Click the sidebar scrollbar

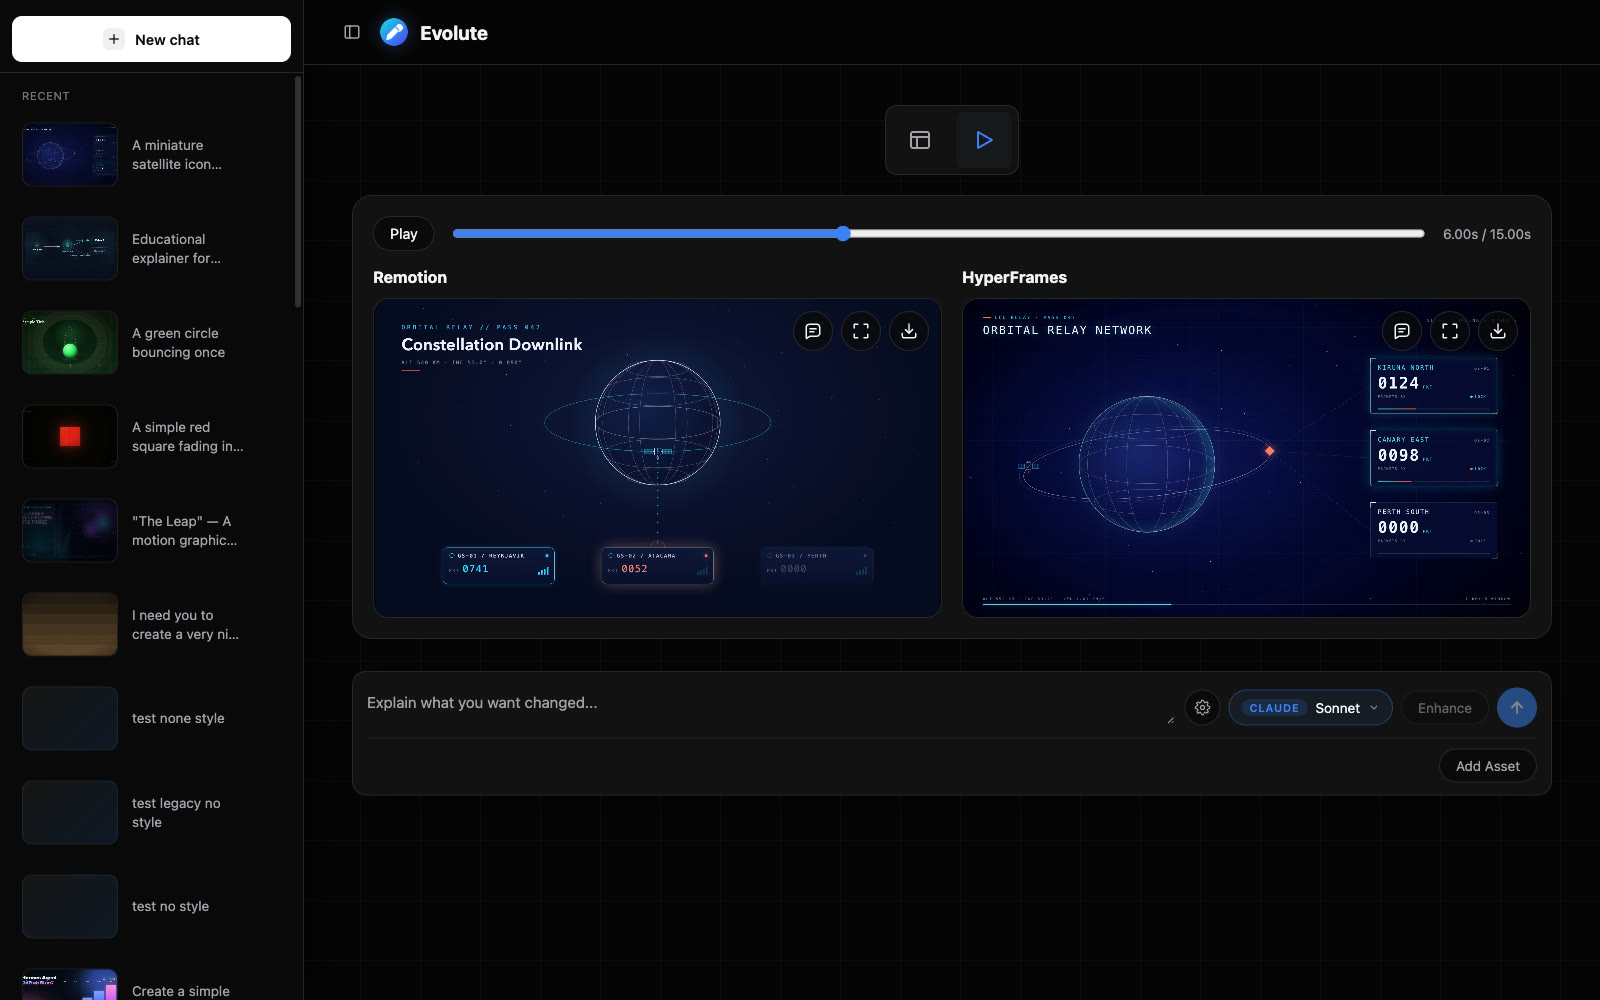click(297, 192)
